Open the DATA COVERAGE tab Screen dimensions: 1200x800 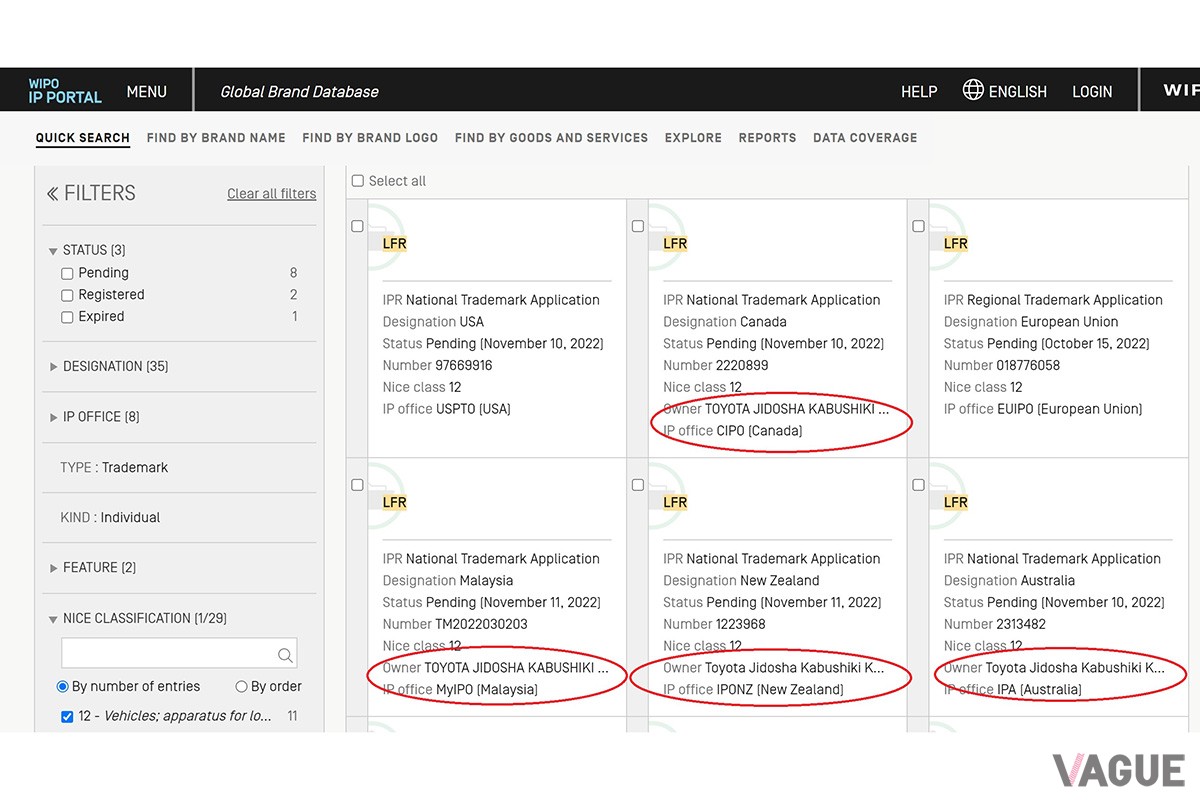pos(865,138)
